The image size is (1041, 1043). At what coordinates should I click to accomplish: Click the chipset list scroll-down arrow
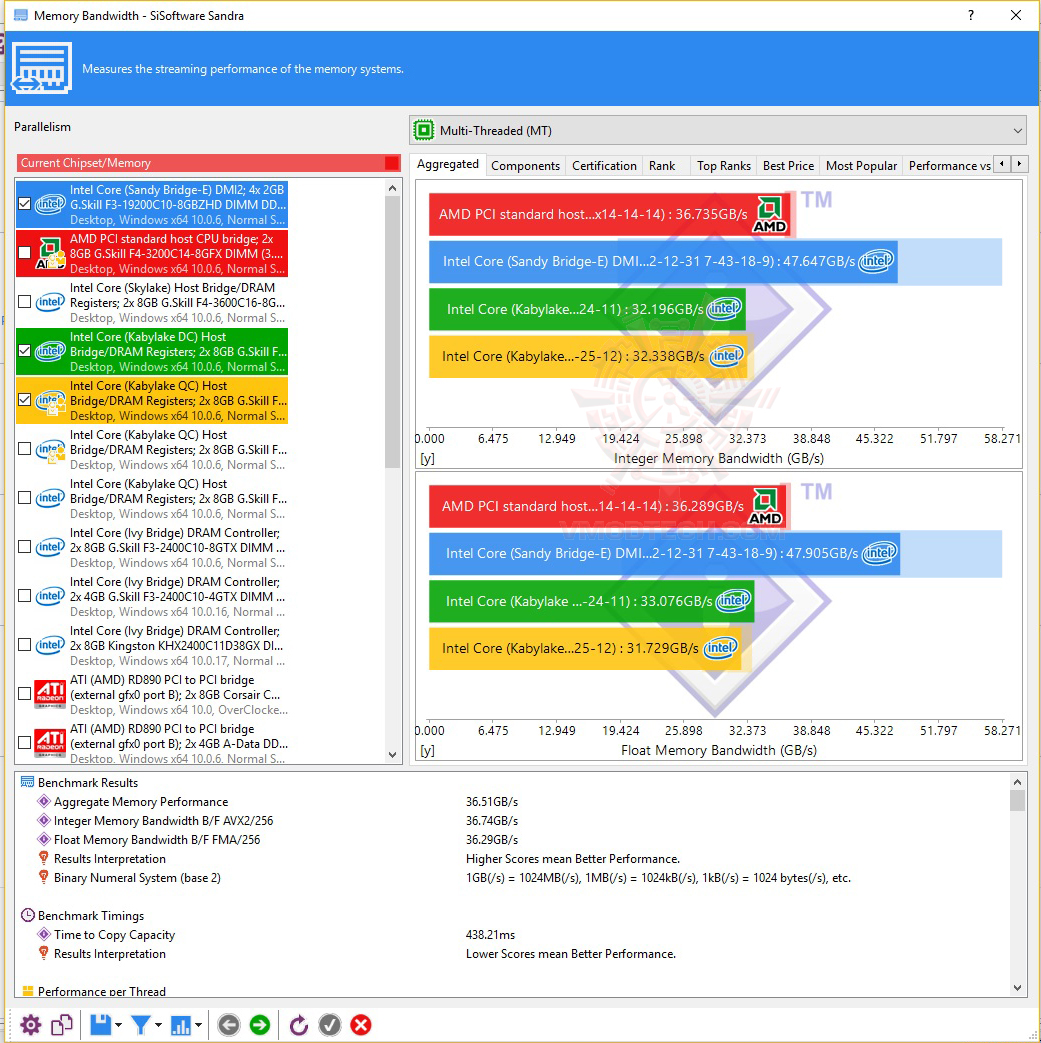(x=392, y=755)
